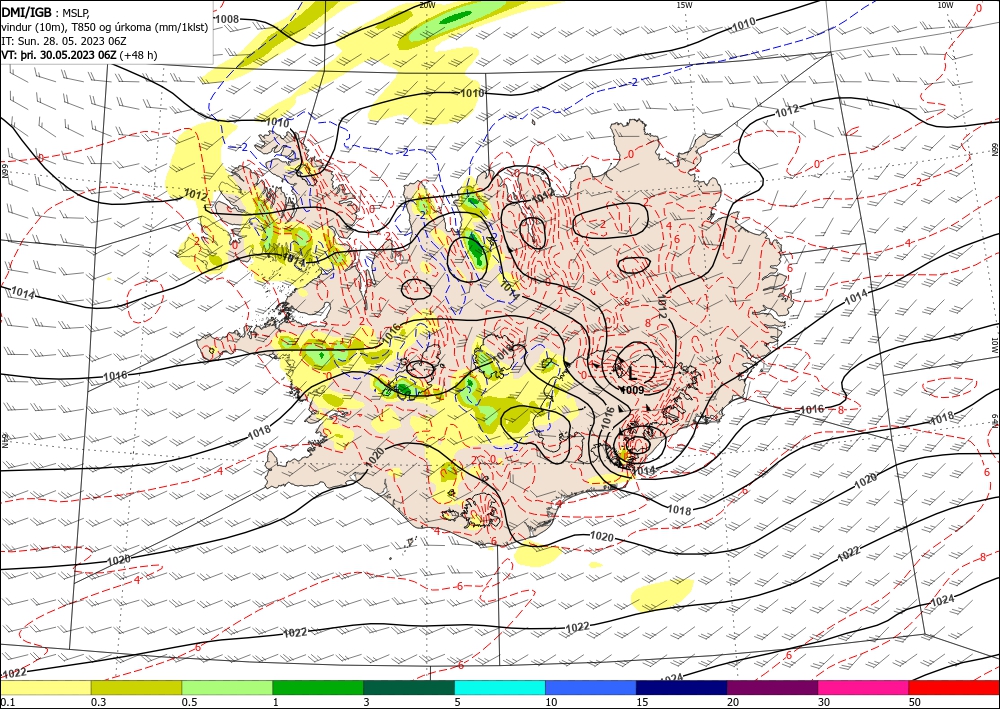The height and width of the screenshot is (709, 1000).
Task: Click the "L" low pressure marker
Action: tap(633, 374)
